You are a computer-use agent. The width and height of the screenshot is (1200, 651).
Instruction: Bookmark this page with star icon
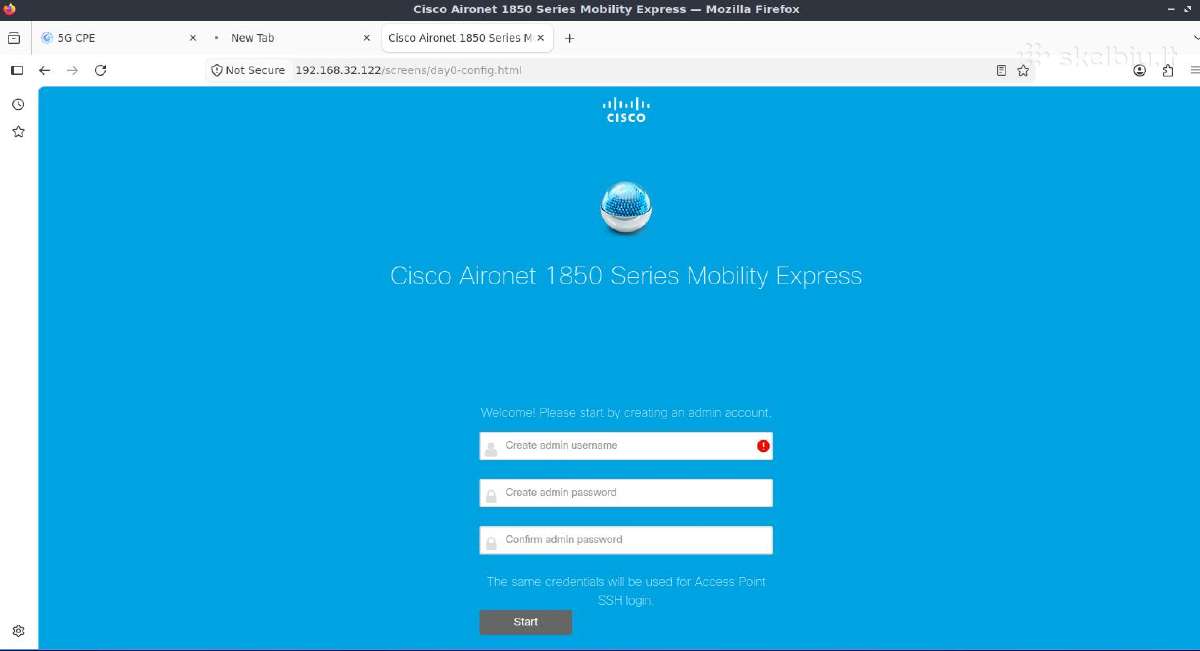coord(1023,71)
